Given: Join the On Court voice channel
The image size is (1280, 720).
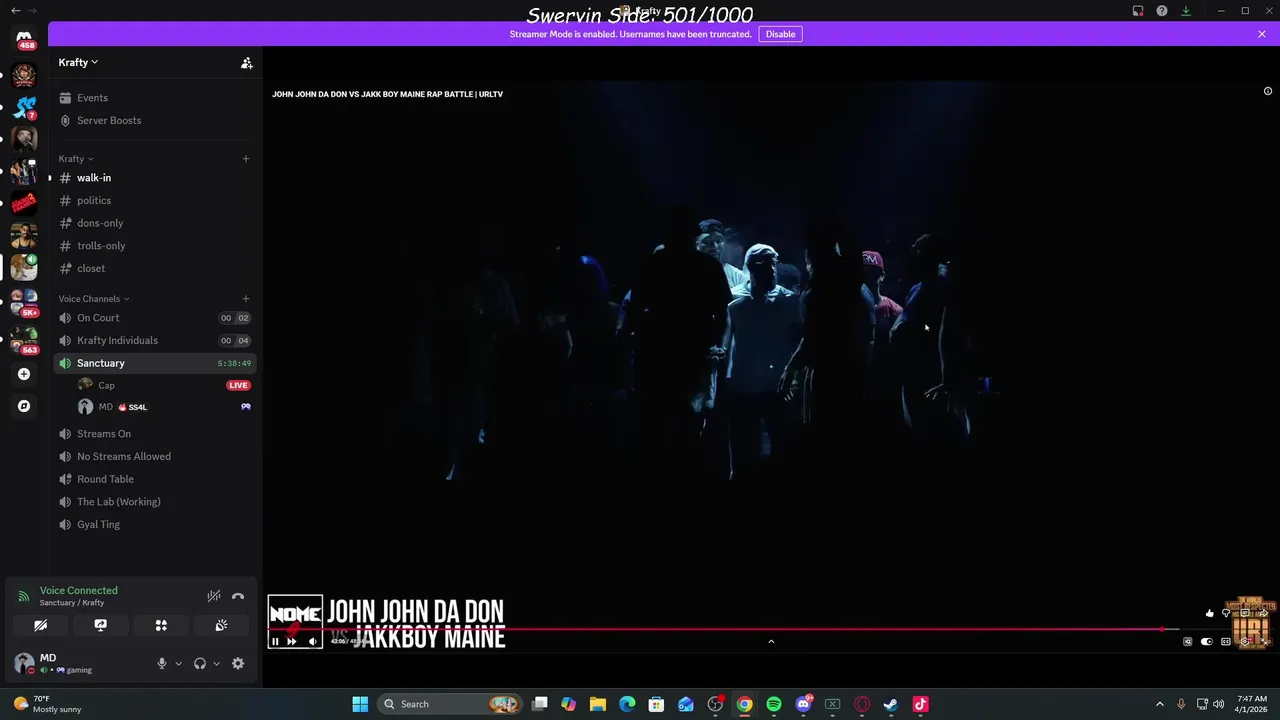Looking at the screenshot, I should [x=155, y=318].
